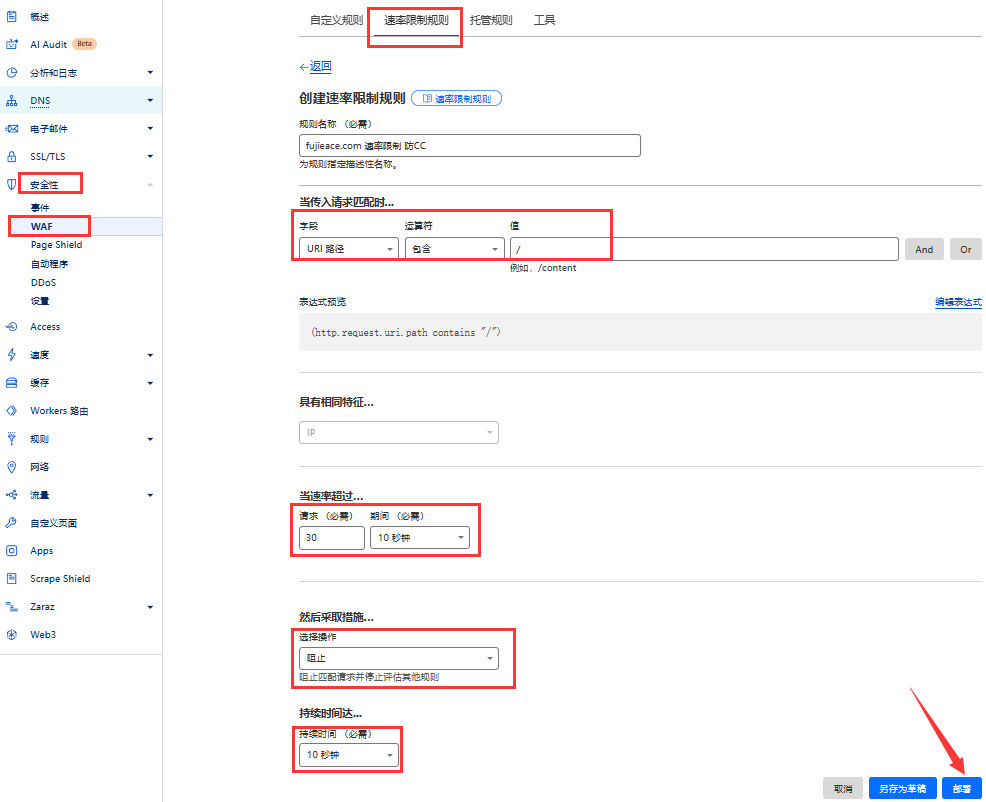Open the Period (期间) dropdown set to 10 秒钟
Screen dimensions: 986x802
click(x=419, y=538)
